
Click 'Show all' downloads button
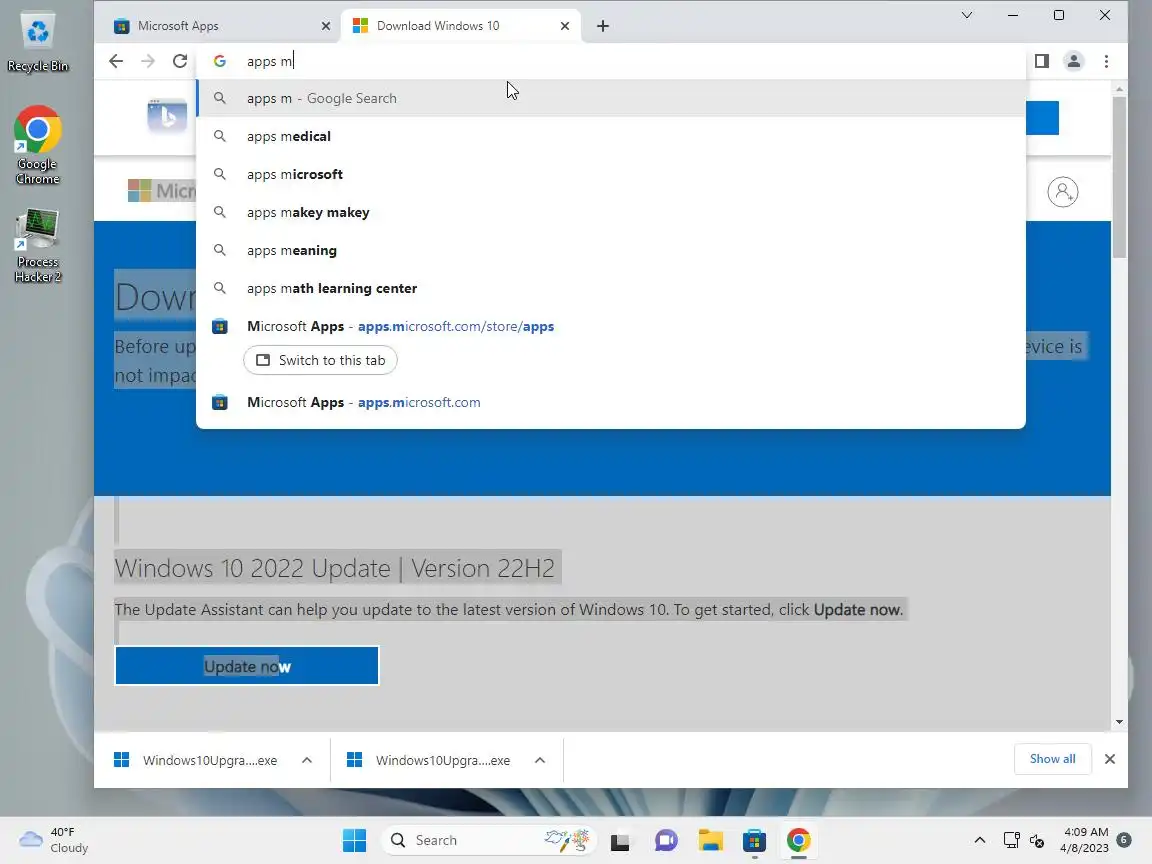click(1052, 759)
